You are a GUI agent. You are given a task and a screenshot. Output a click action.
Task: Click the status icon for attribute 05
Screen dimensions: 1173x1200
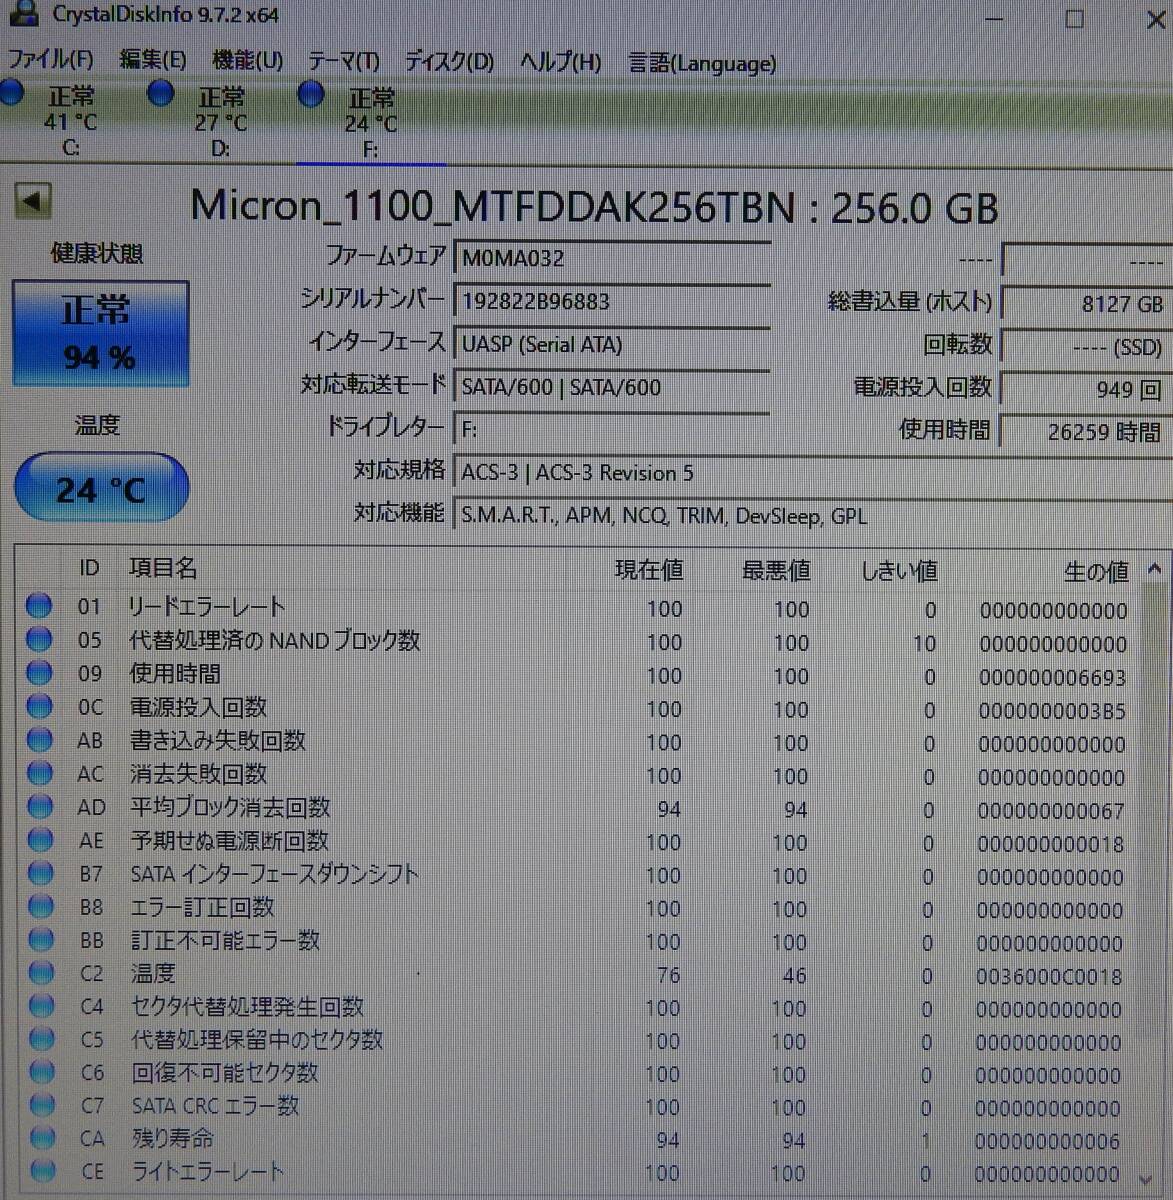tap(39, 638)
